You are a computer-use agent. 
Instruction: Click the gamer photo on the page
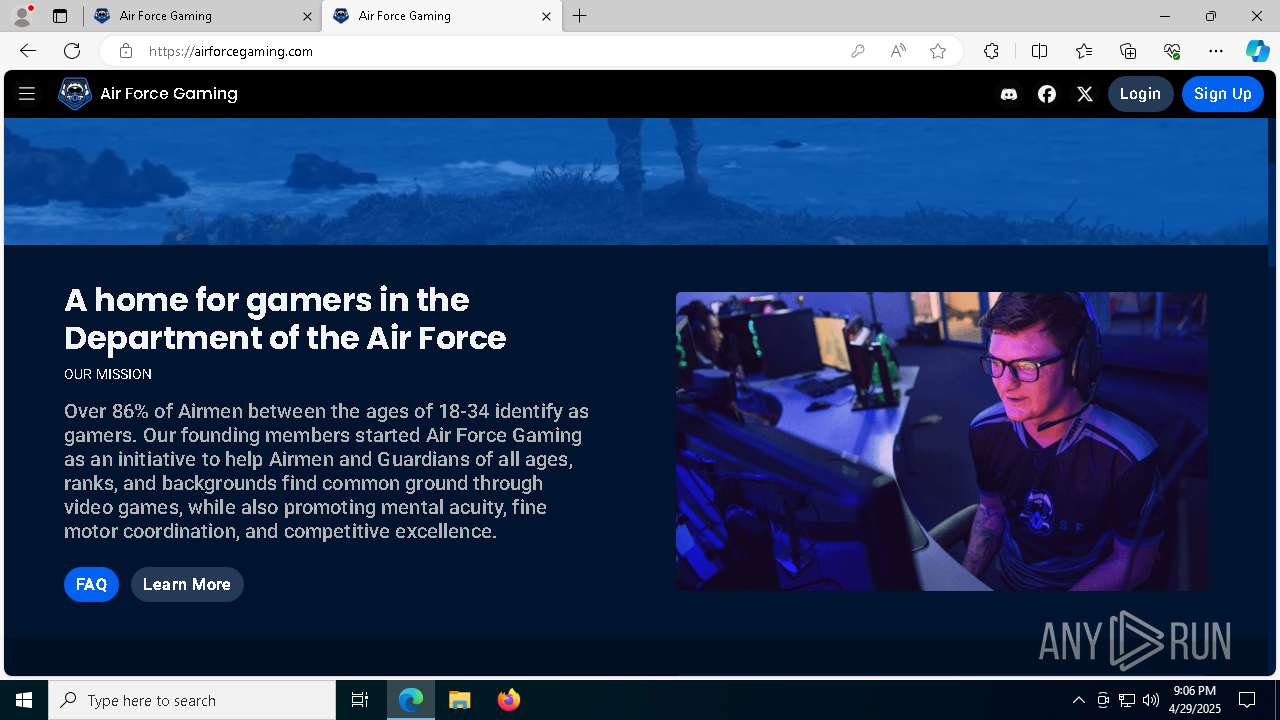tap(941, 441)
